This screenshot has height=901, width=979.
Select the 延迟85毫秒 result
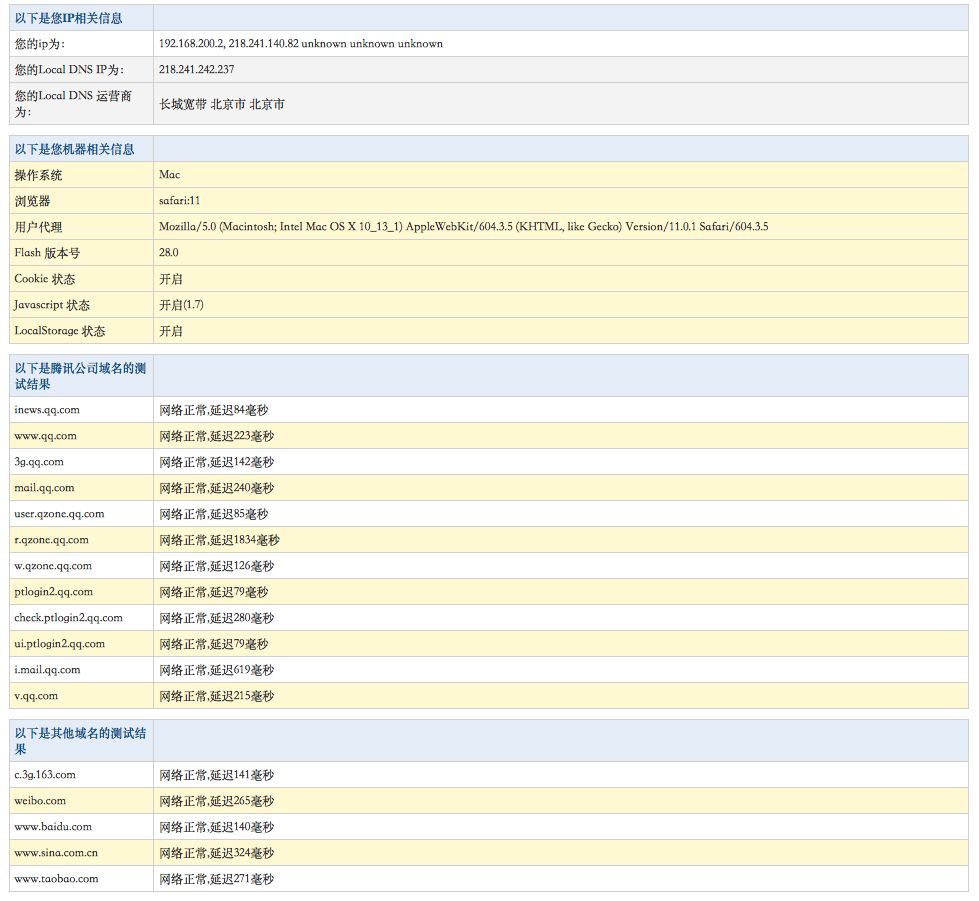tap(239, 514)
